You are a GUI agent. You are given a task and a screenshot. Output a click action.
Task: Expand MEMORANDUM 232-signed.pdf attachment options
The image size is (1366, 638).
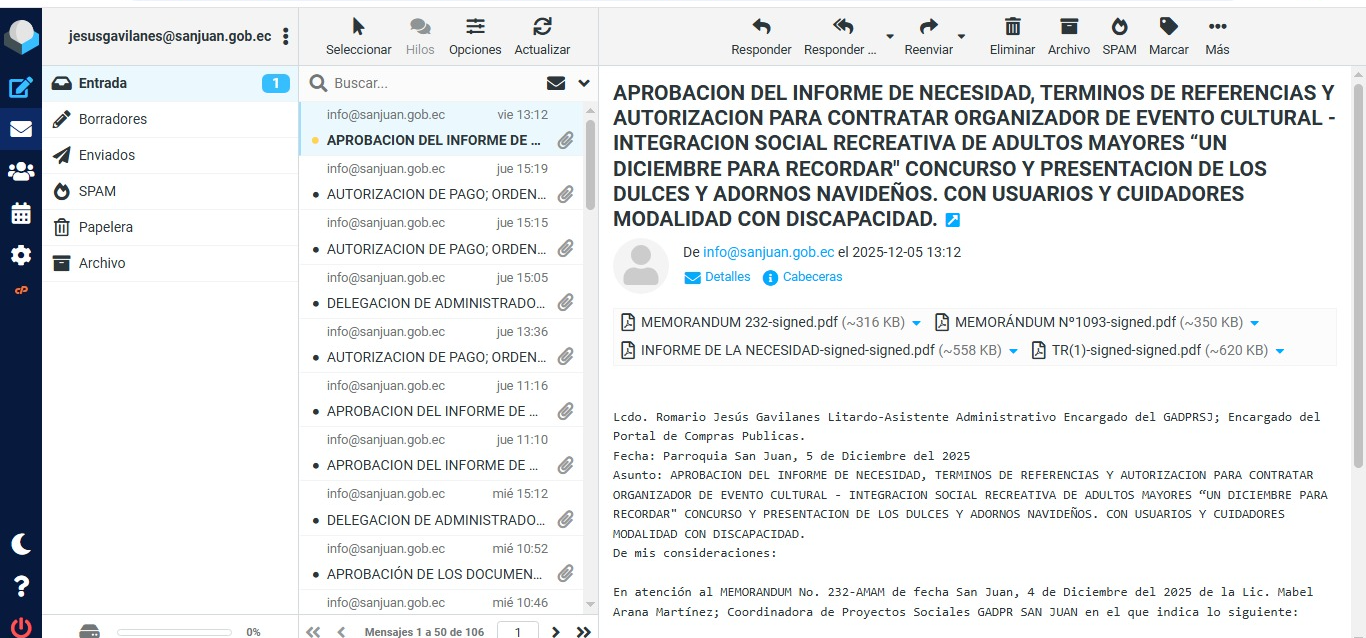click(x=915, y=323)
